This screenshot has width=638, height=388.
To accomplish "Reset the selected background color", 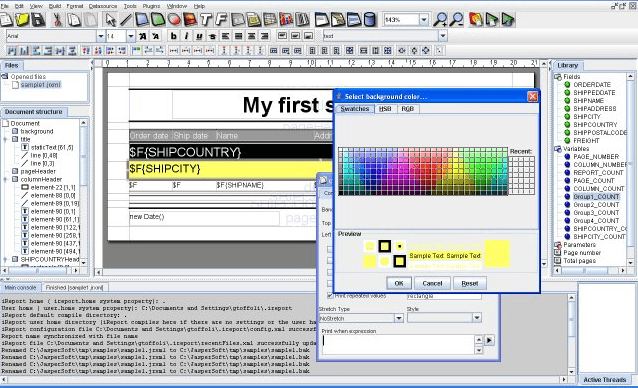I will point(470,283).
